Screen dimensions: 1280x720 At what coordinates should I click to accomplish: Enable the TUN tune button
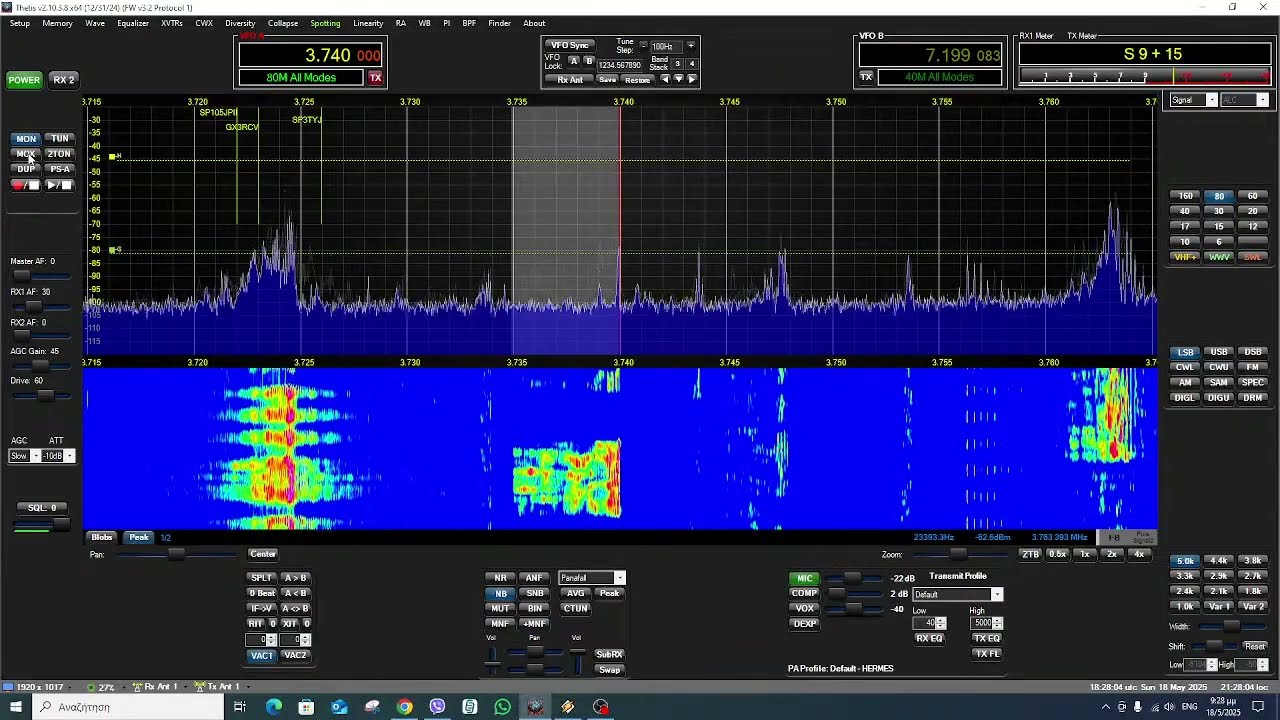tap(60, 139)
